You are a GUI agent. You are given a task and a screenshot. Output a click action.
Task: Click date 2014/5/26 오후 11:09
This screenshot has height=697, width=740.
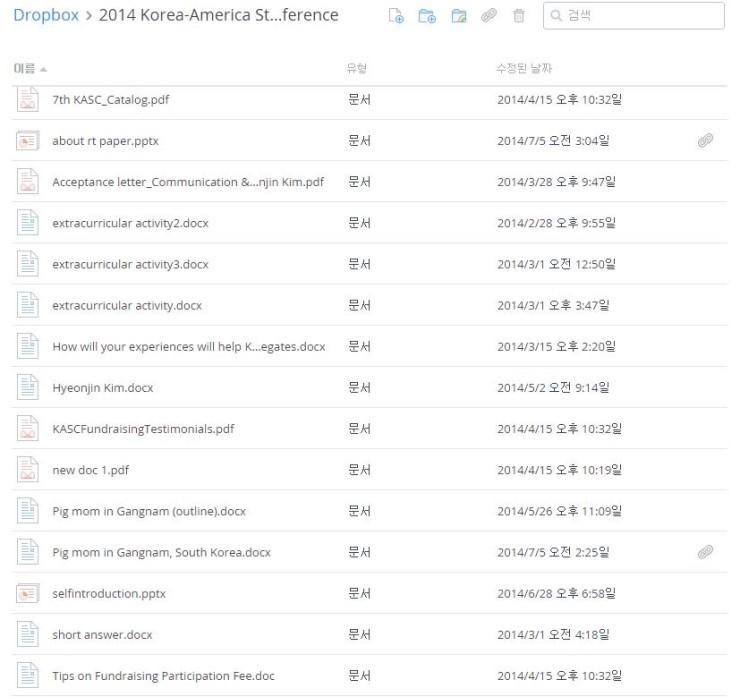[559, 511]
